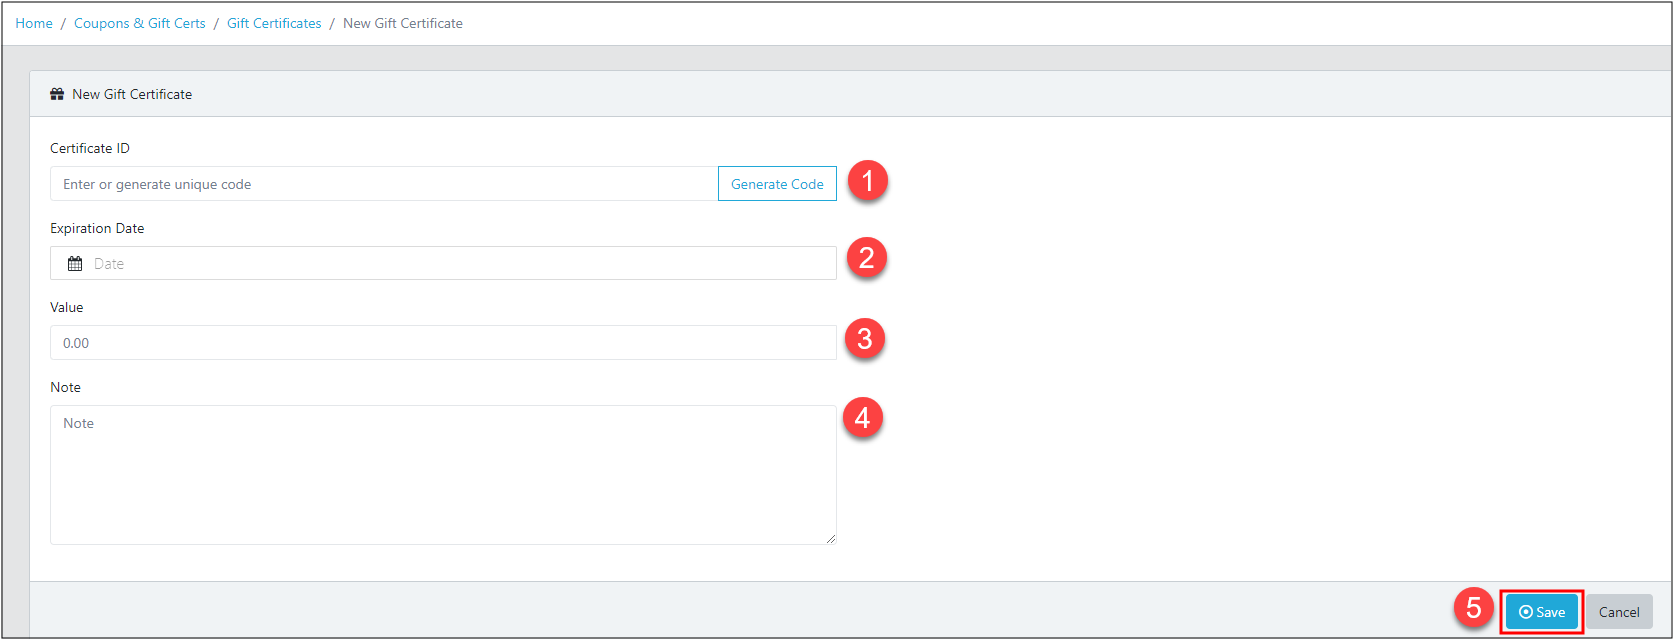The image size is (1674, 640).
Task: Grab the Note textarea resize handle
Action: (831, 539)
